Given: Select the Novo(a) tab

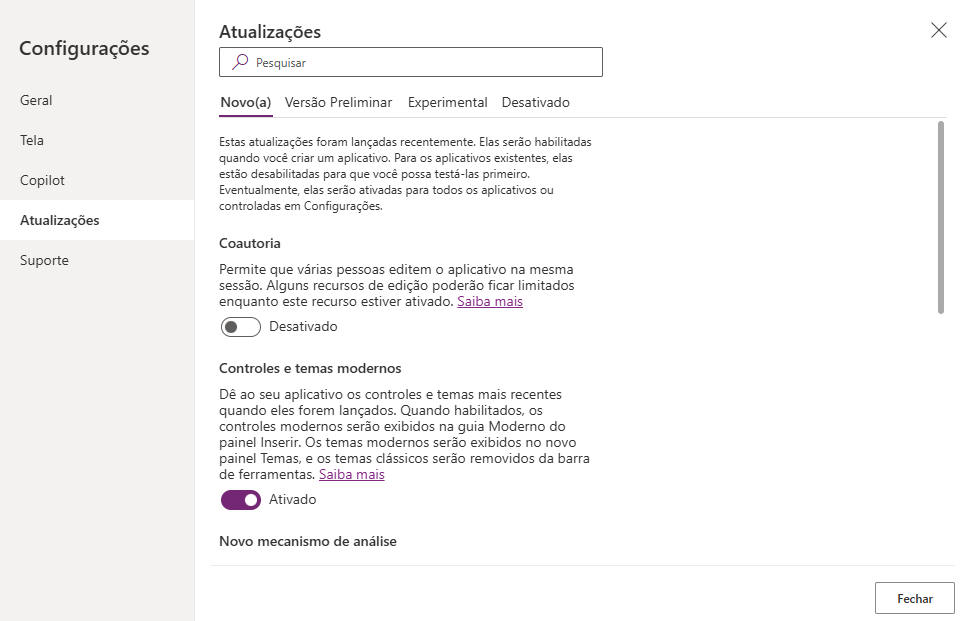Looking at the screenshot, I should (246, 102).
